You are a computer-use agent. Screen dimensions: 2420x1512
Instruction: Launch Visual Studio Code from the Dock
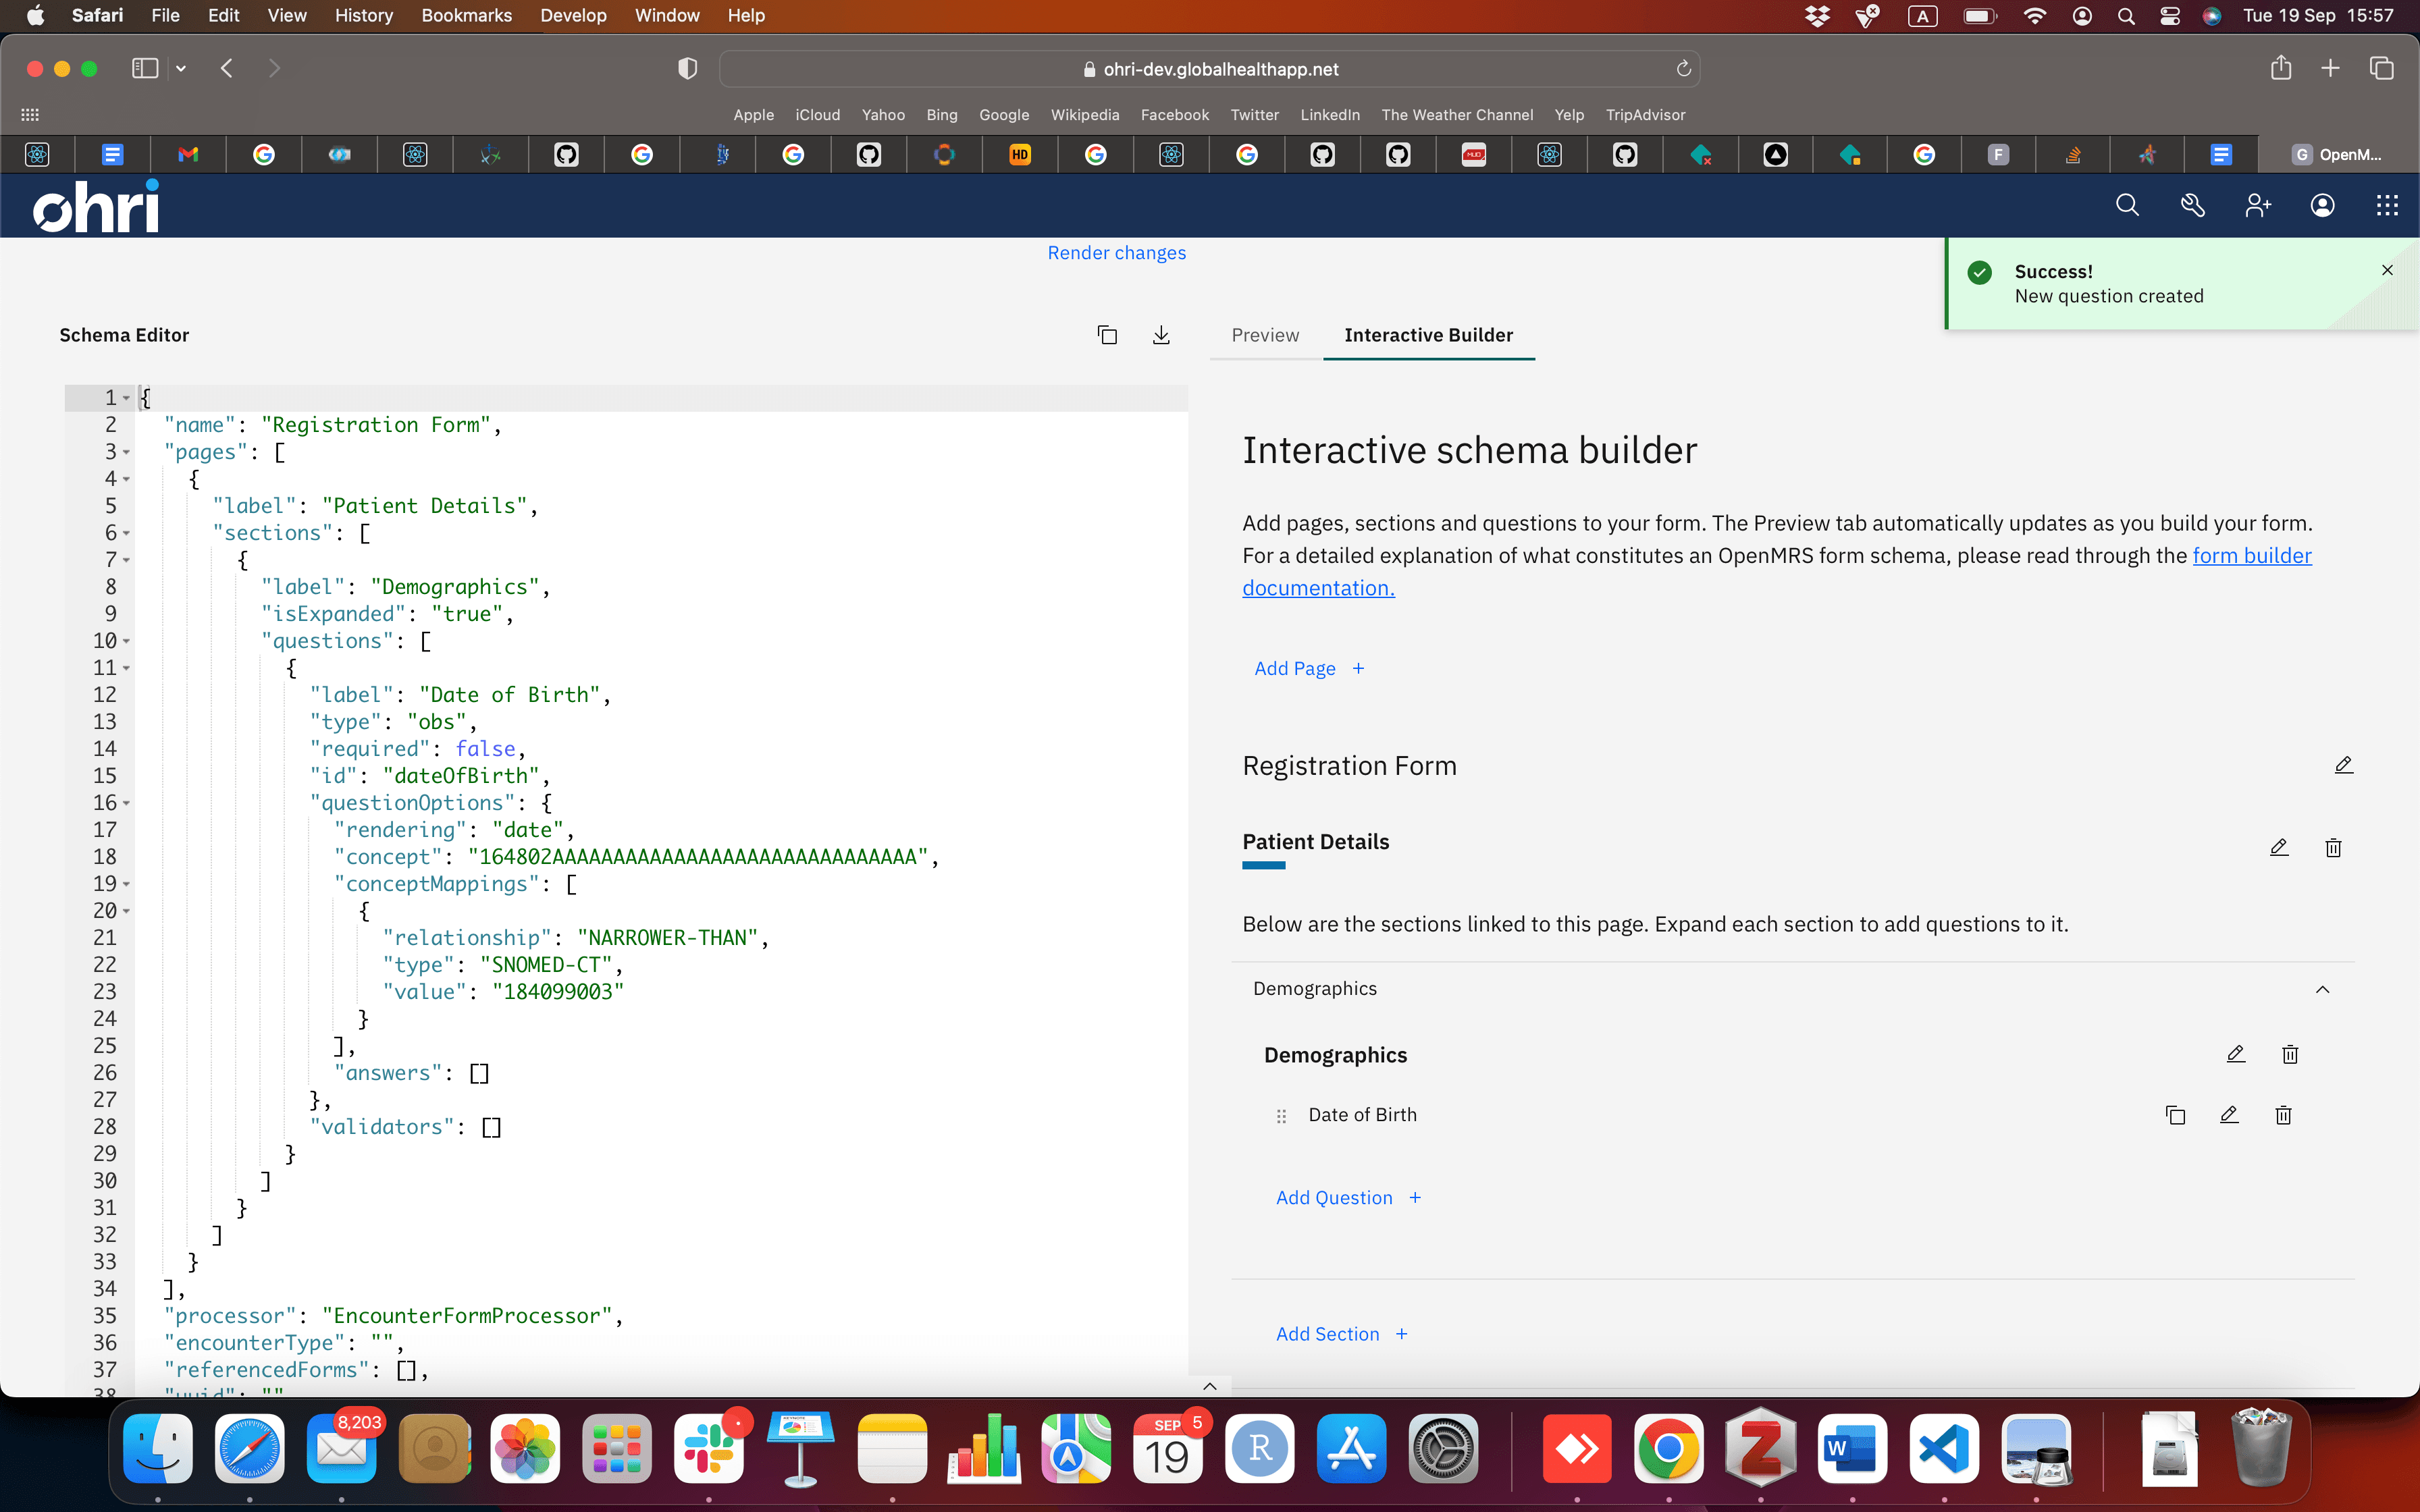pyautogui.click(x=1943, y=1448)
